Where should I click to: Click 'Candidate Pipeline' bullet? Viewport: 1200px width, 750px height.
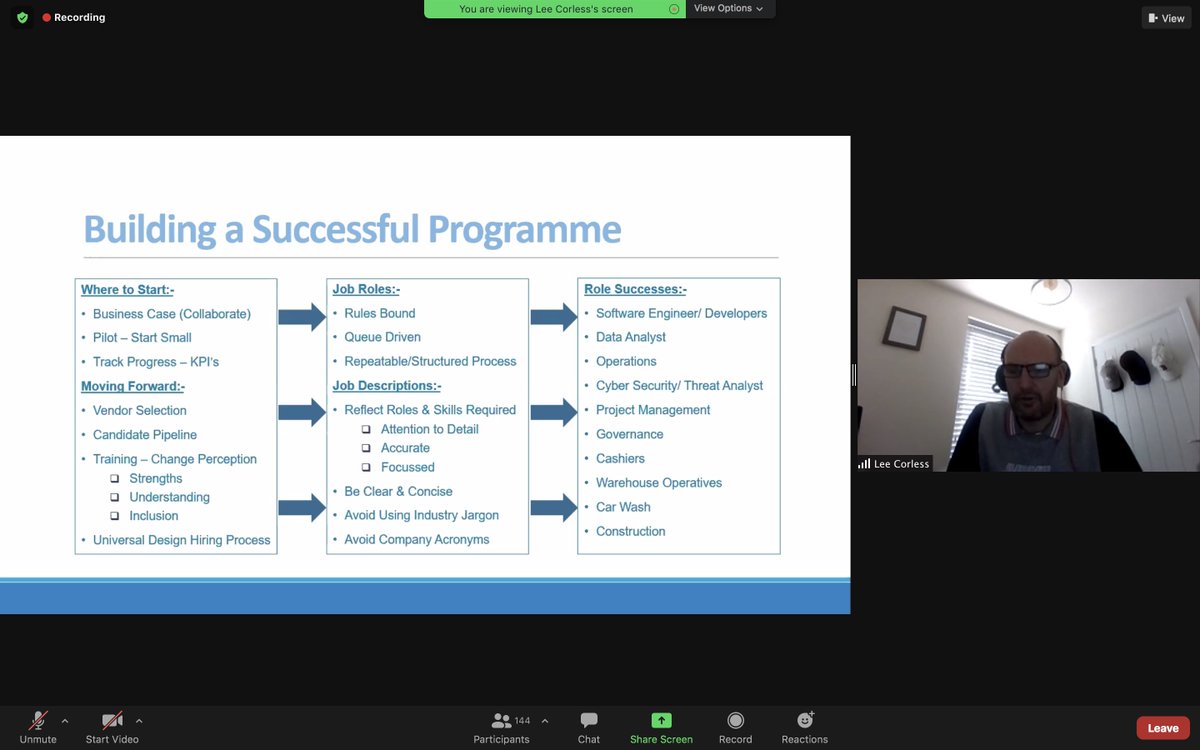(x=145, y=435)
